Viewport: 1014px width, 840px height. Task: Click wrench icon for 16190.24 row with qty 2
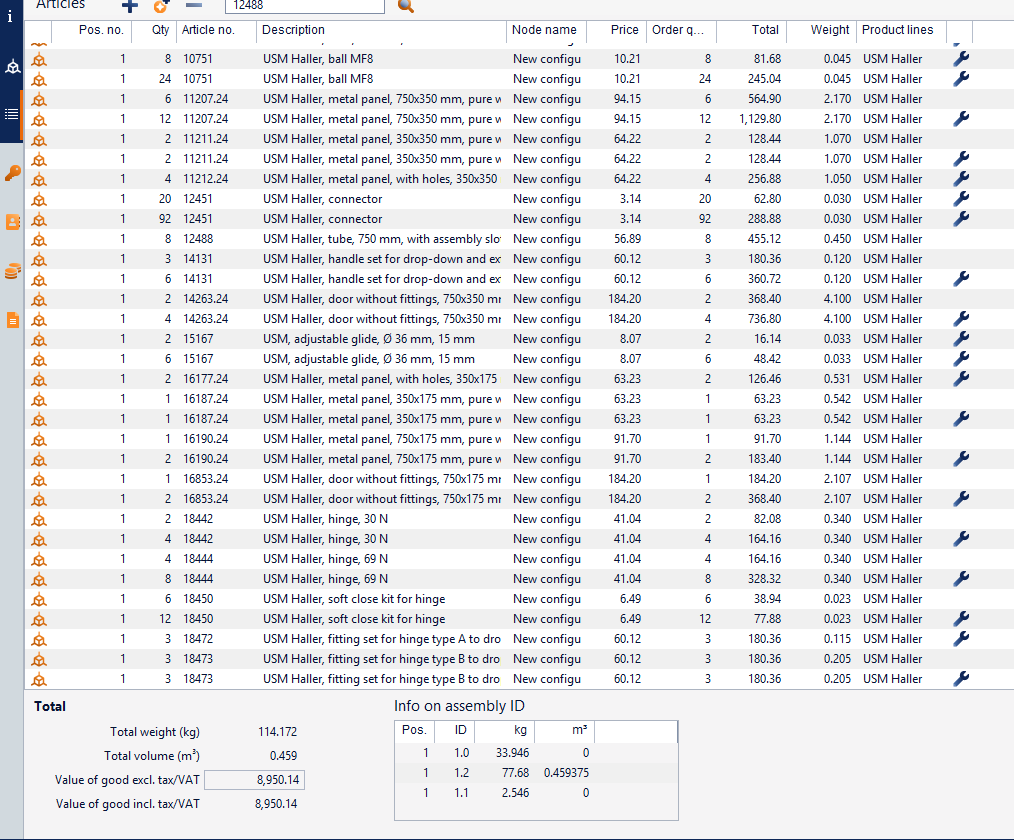[961, 459]
